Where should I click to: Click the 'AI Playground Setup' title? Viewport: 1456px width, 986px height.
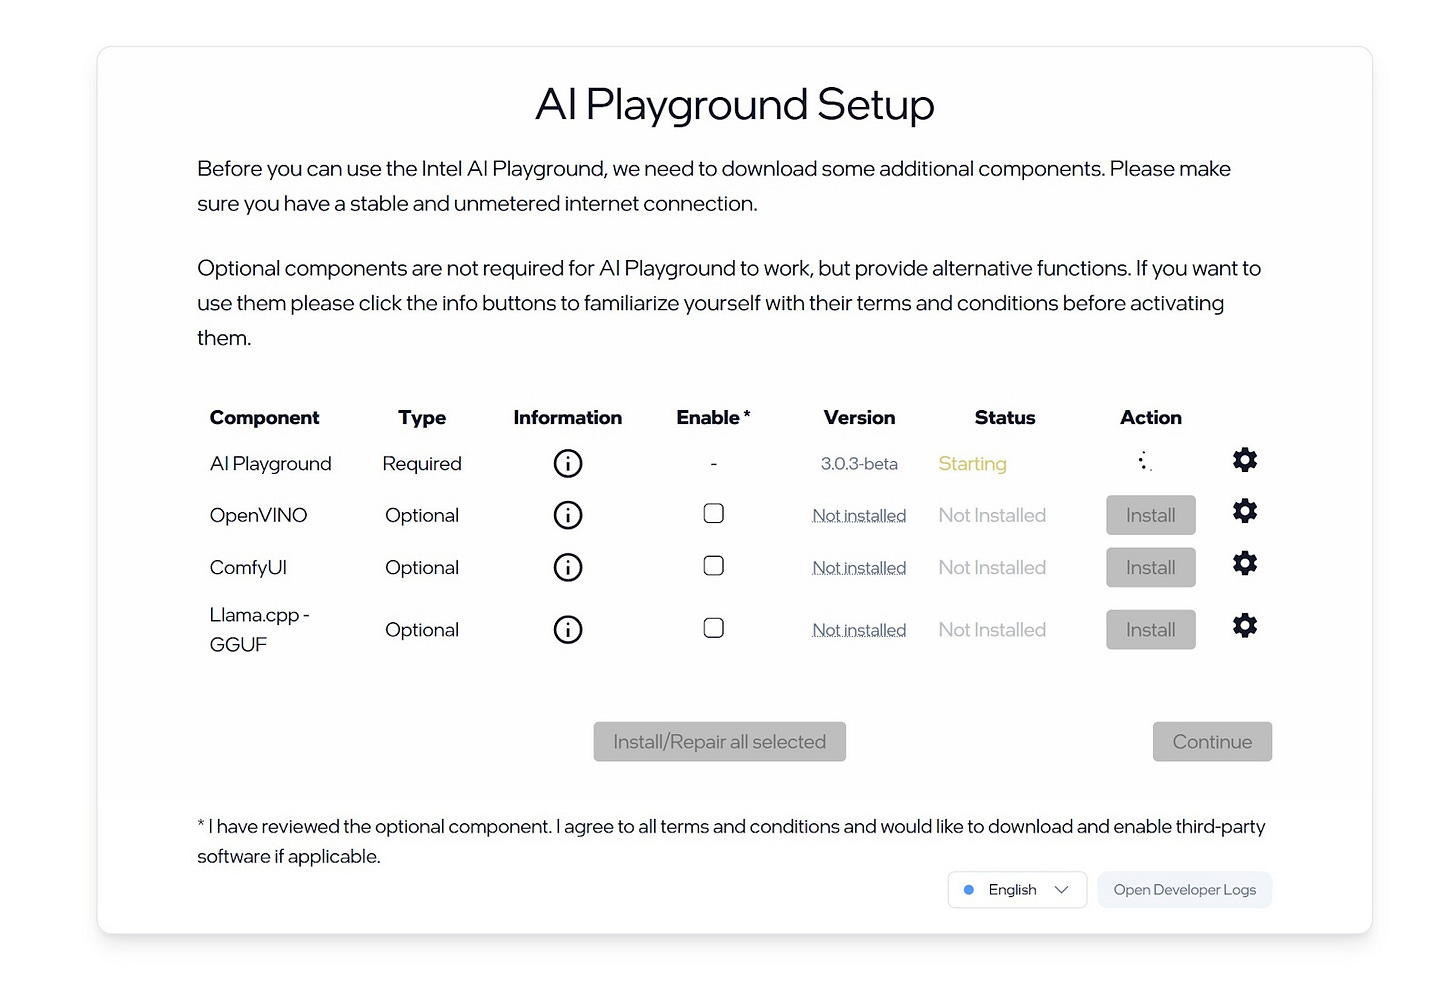point(735,105)
